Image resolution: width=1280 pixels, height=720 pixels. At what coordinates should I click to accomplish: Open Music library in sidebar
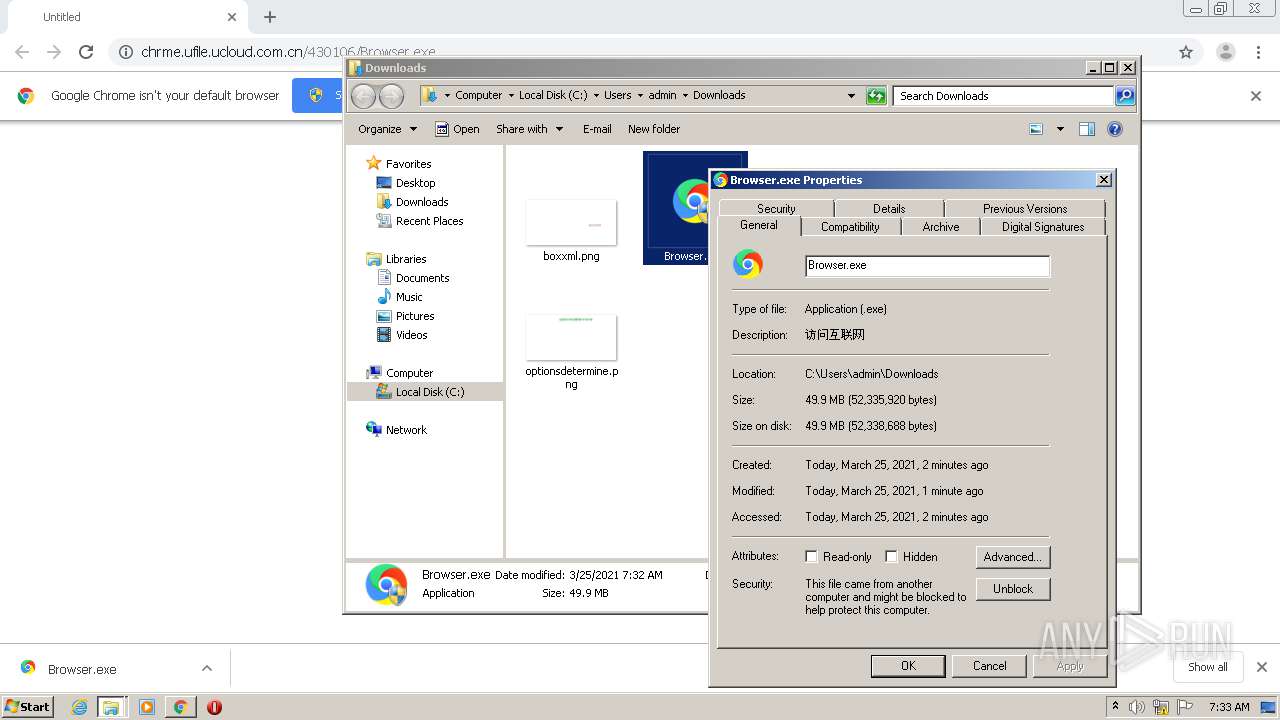pos(409,297)
